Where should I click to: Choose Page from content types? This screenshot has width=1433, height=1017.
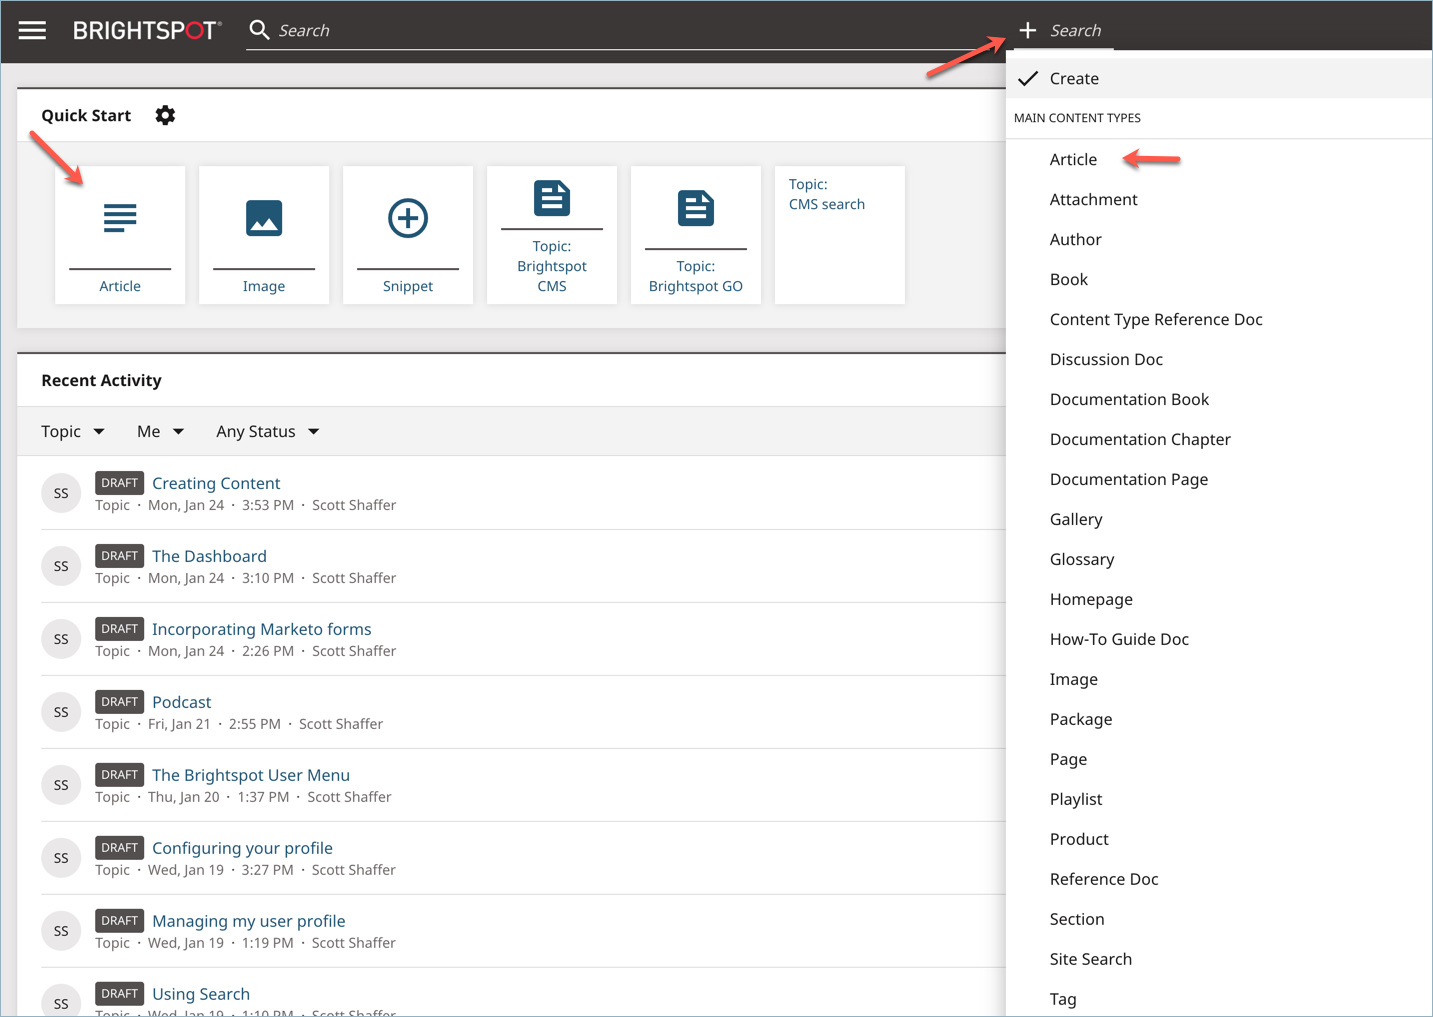1068,759
